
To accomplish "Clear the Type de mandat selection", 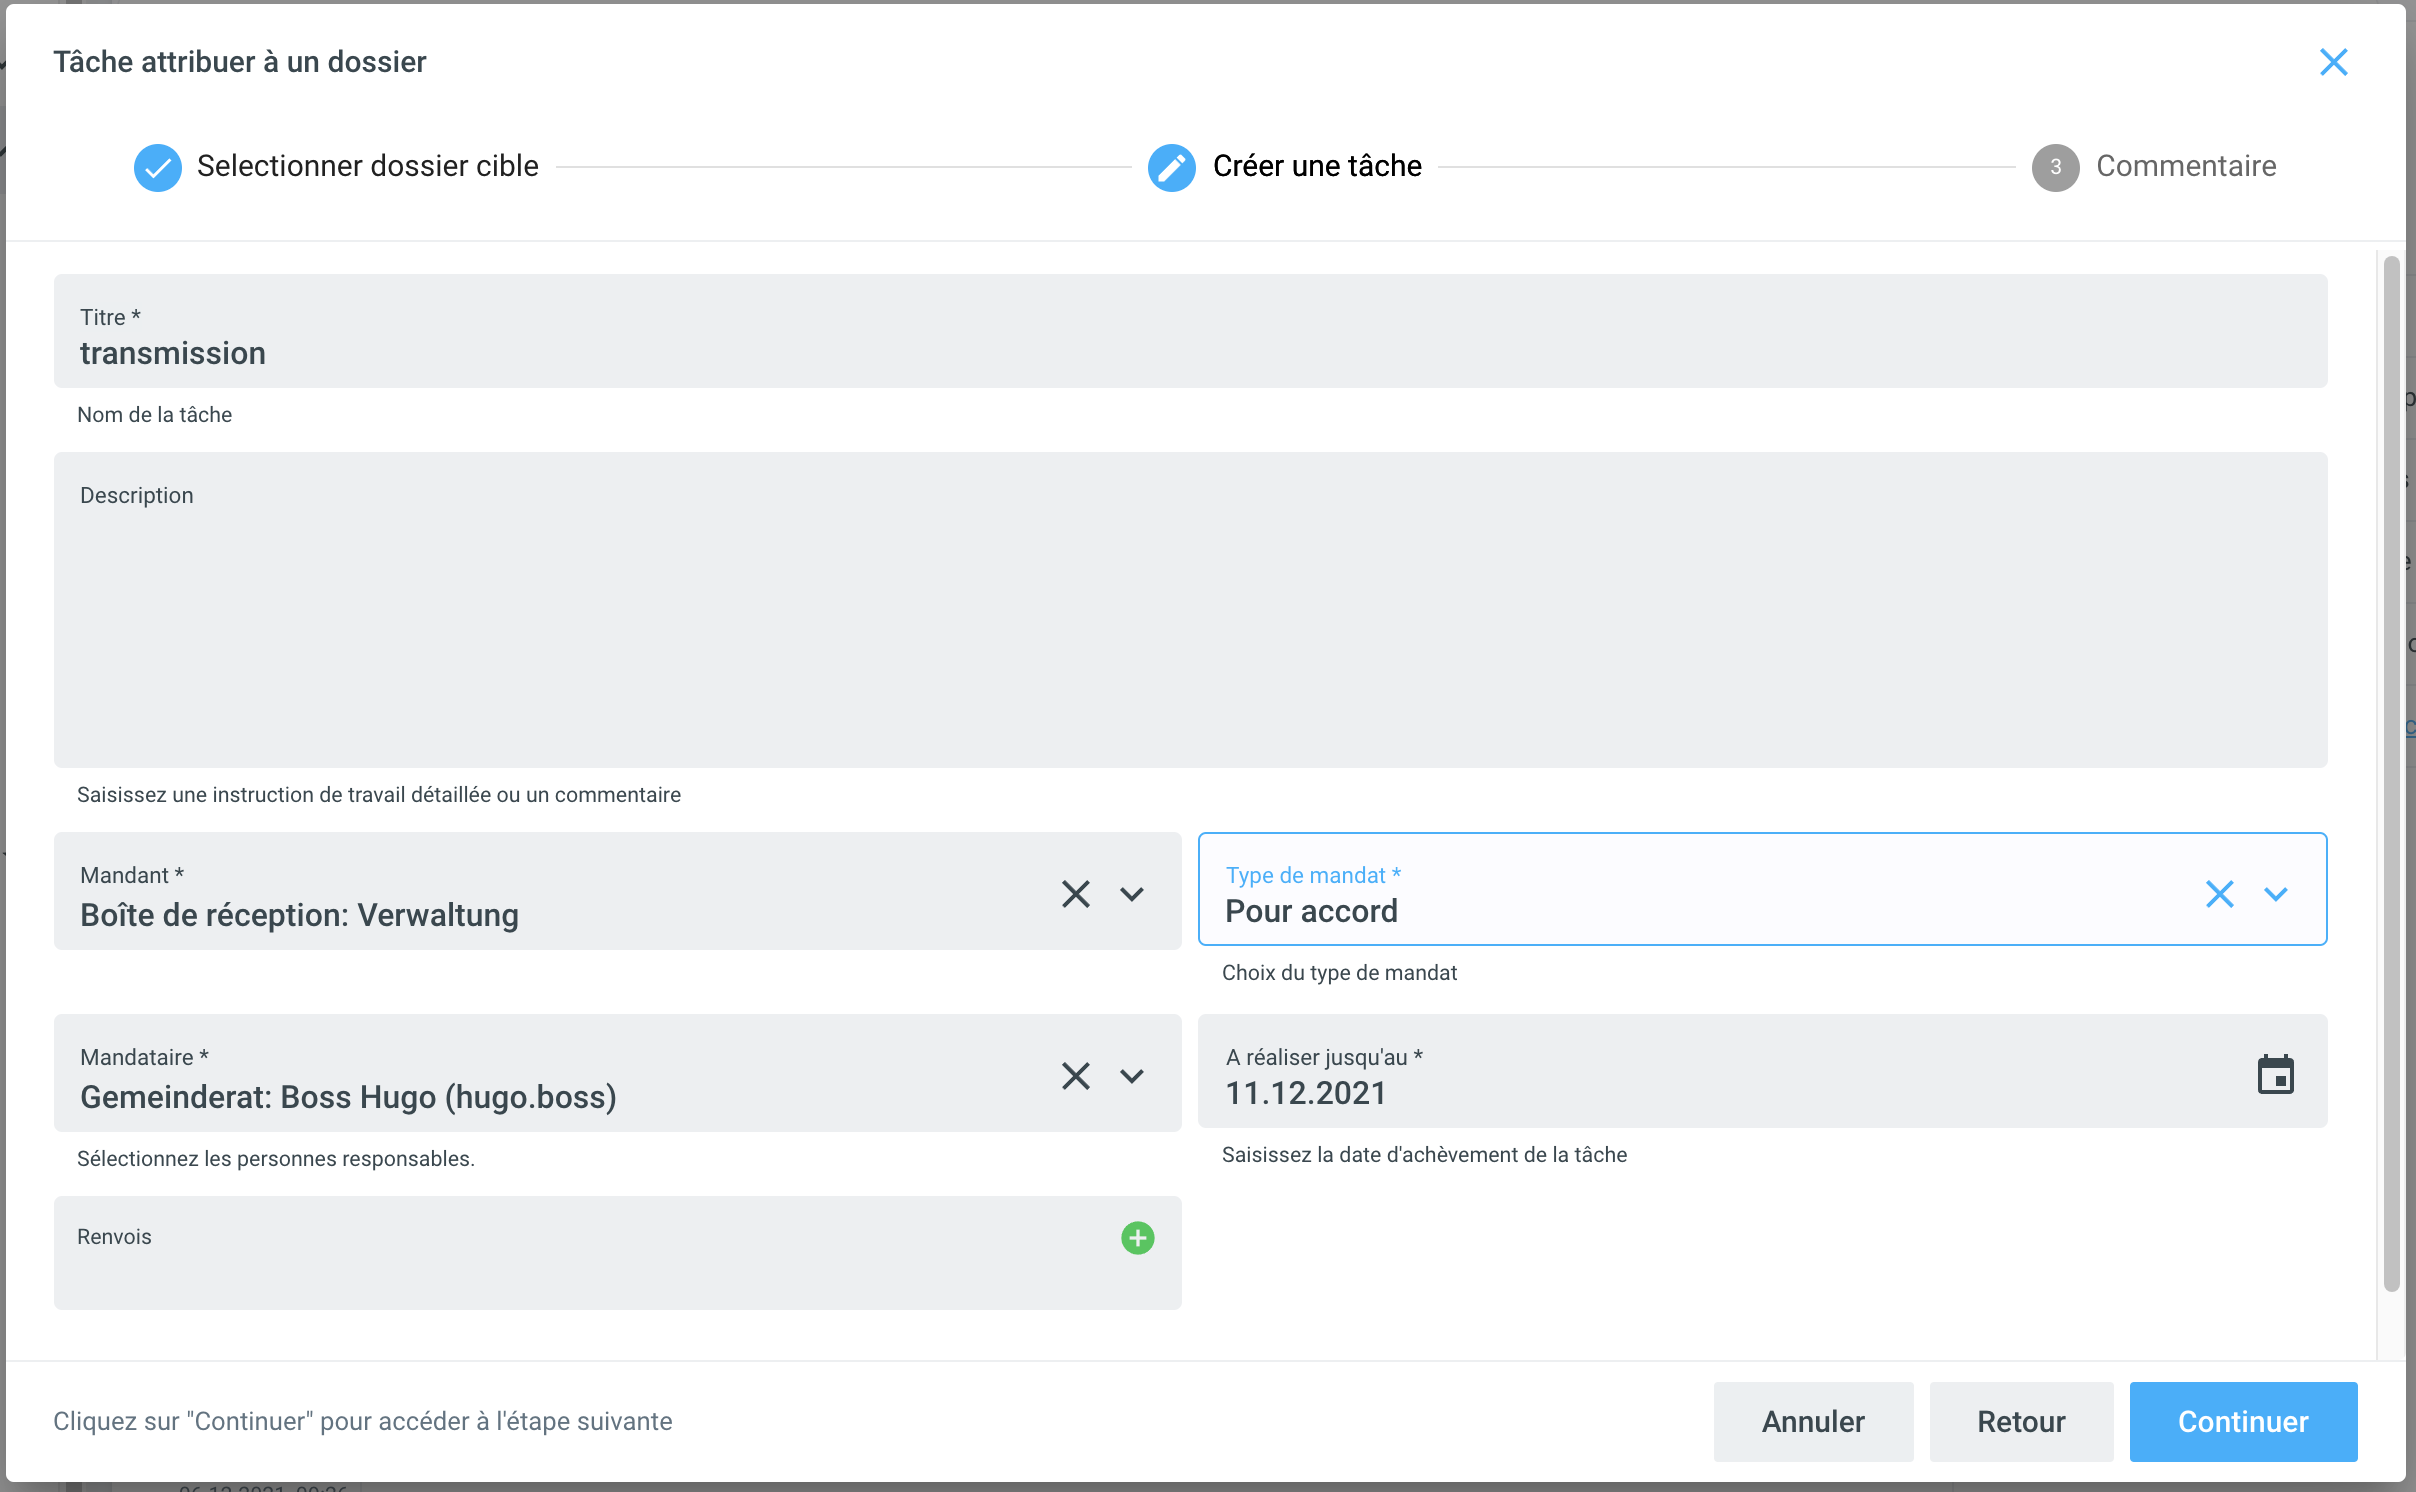I will coord(2219,893).
